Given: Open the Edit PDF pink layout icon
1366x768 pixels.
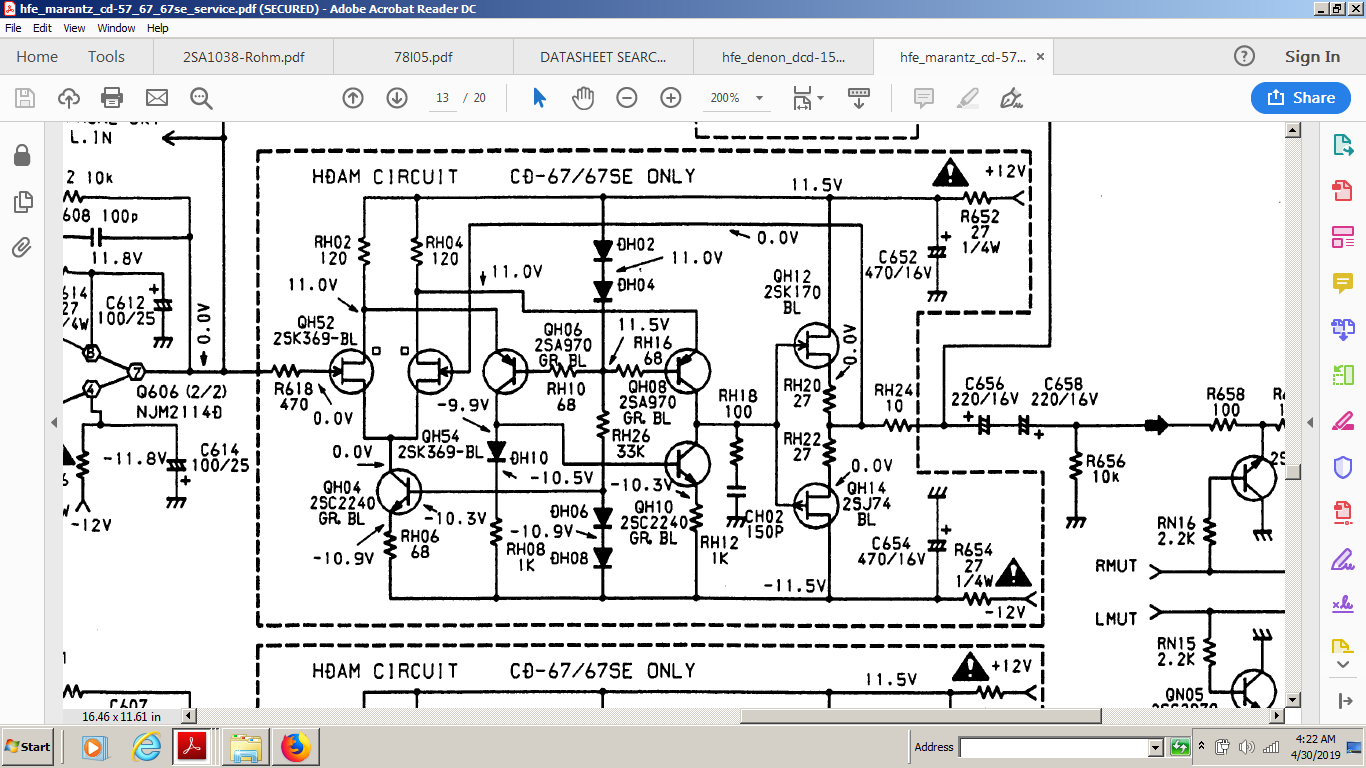Looking at the screenshot, I should click(1342, 237).
